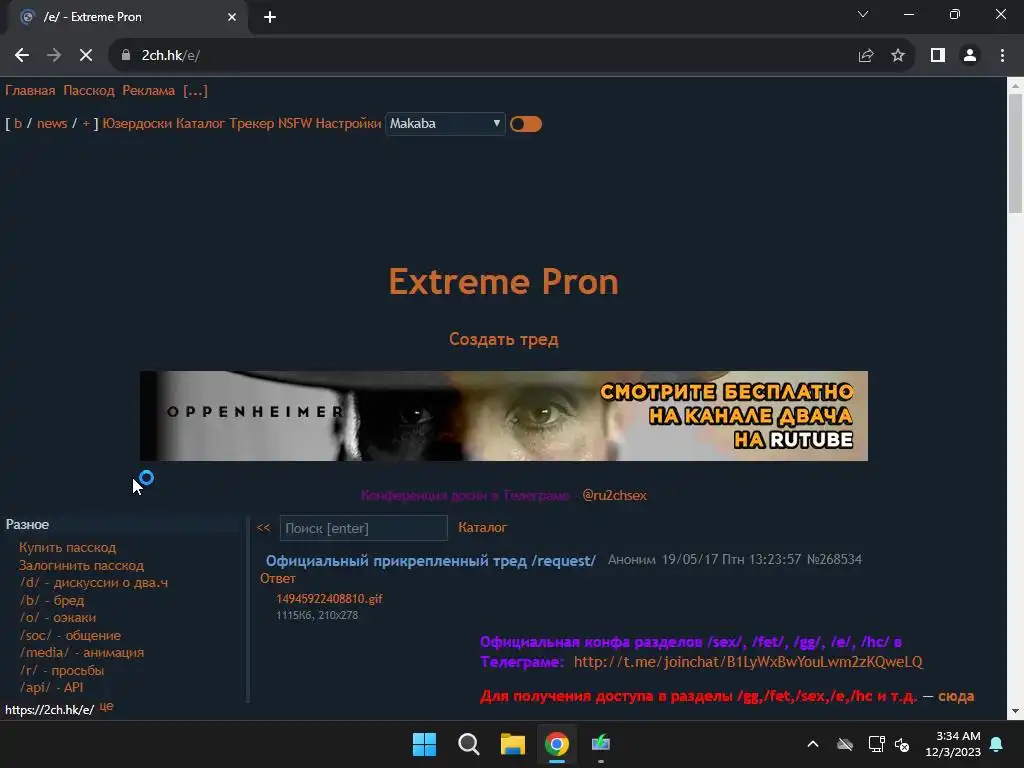Open Windows taskbar search

[x=468, y=744]
